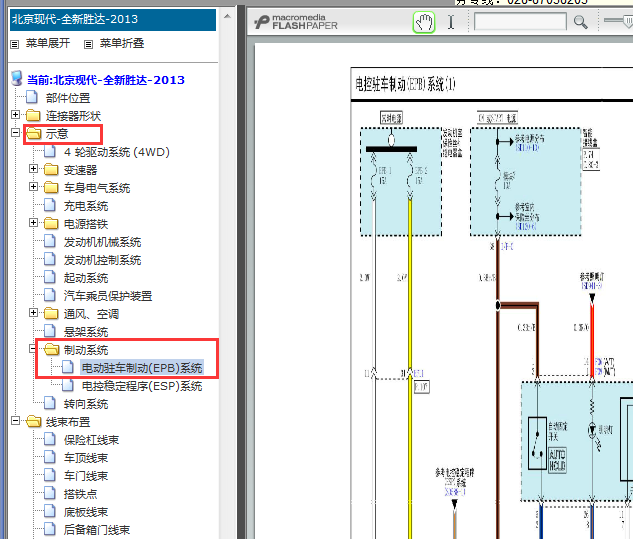Click the 悬架系统 document icon
Viewport: 633px width, 539px height.
[50, 331]
